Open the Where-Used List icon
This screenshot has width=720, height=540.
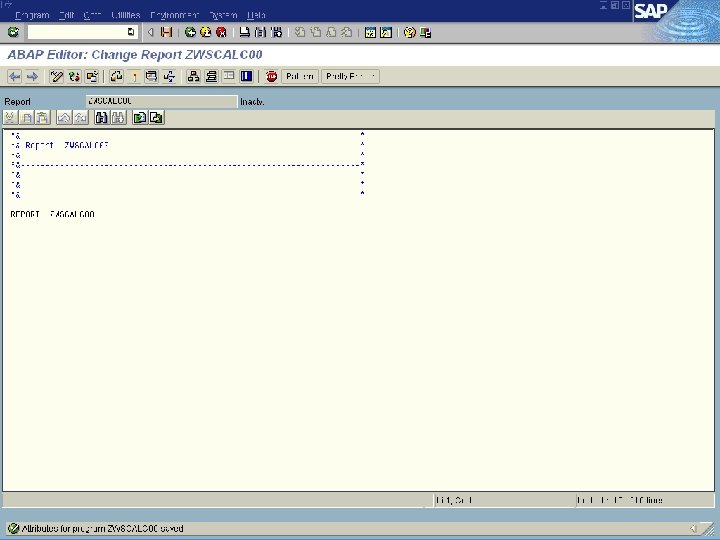(169, 76)
